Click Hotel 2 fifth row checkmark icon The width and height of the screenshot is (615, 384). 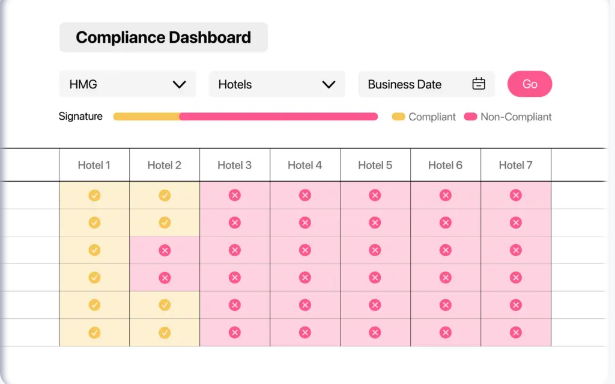point(165,305)
